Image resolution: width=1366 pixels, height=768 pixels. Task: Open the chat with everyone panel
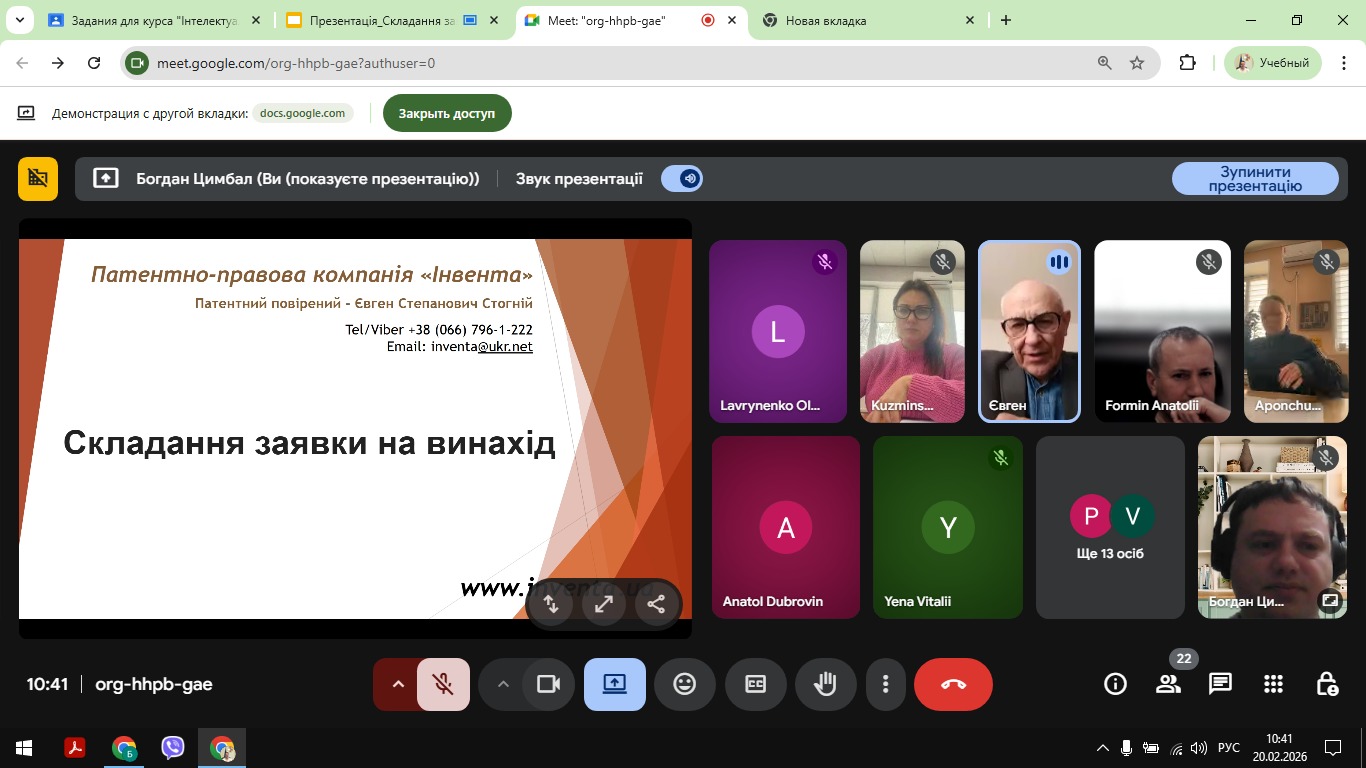pos(1220,684)
